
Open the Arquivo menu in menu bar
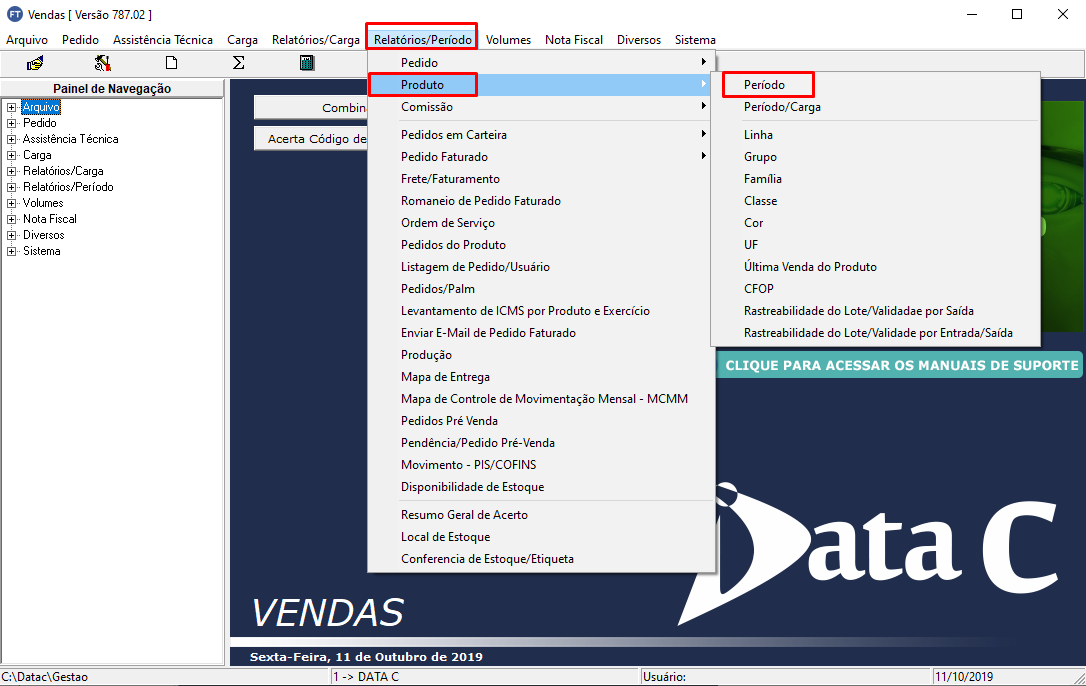tap(27, 39)
